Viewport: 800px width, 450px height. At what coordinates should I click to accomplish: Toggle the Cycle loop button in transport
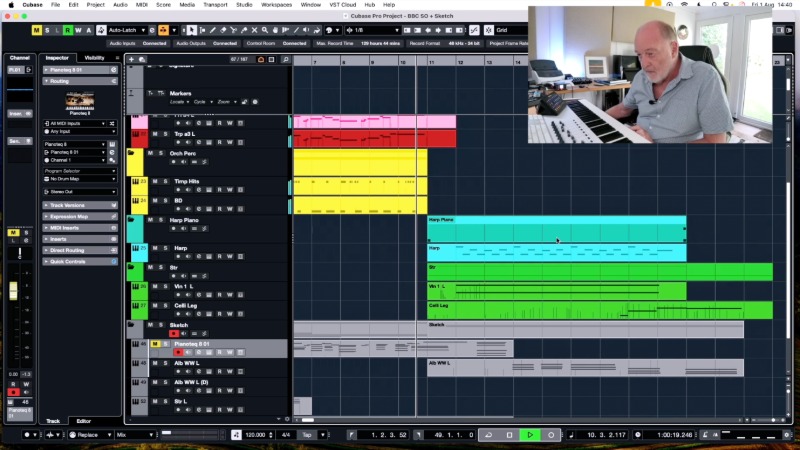488,435
